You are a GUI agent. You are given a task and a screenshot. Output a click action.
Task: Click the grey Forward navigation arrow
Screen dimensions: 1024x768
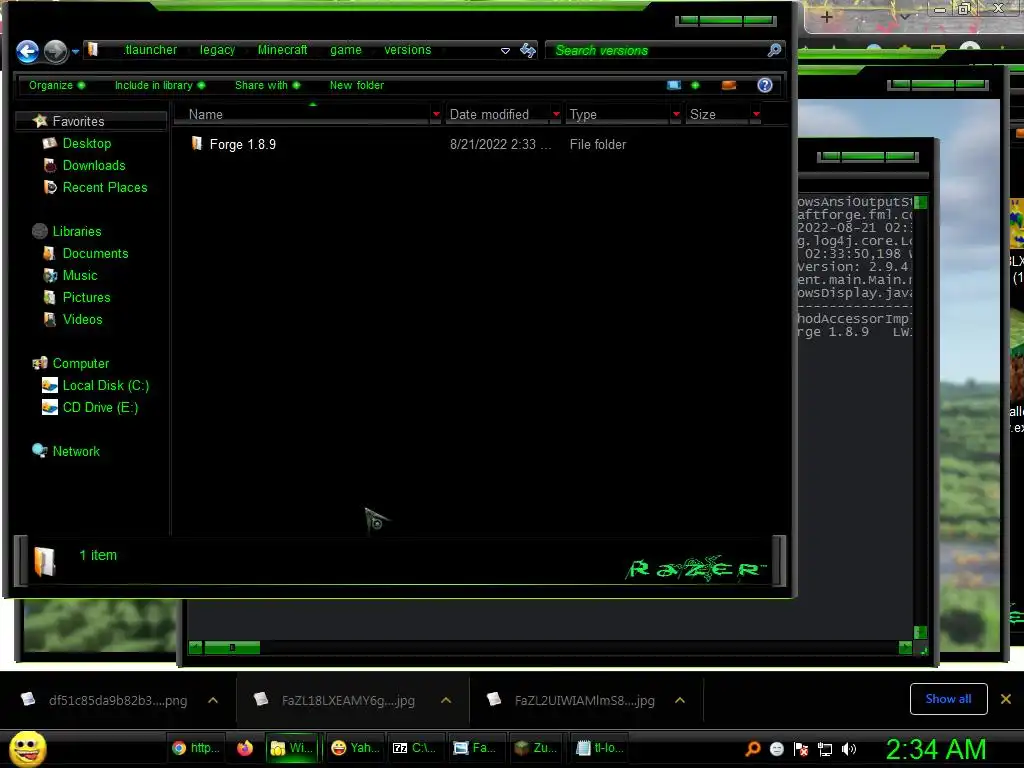point(56,52)
